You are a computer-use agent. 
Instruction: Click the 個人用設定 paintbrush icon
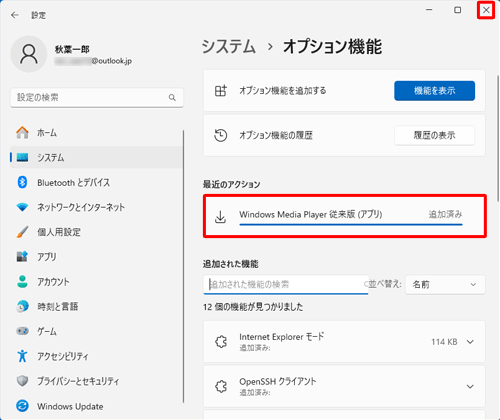pos(22,232)
